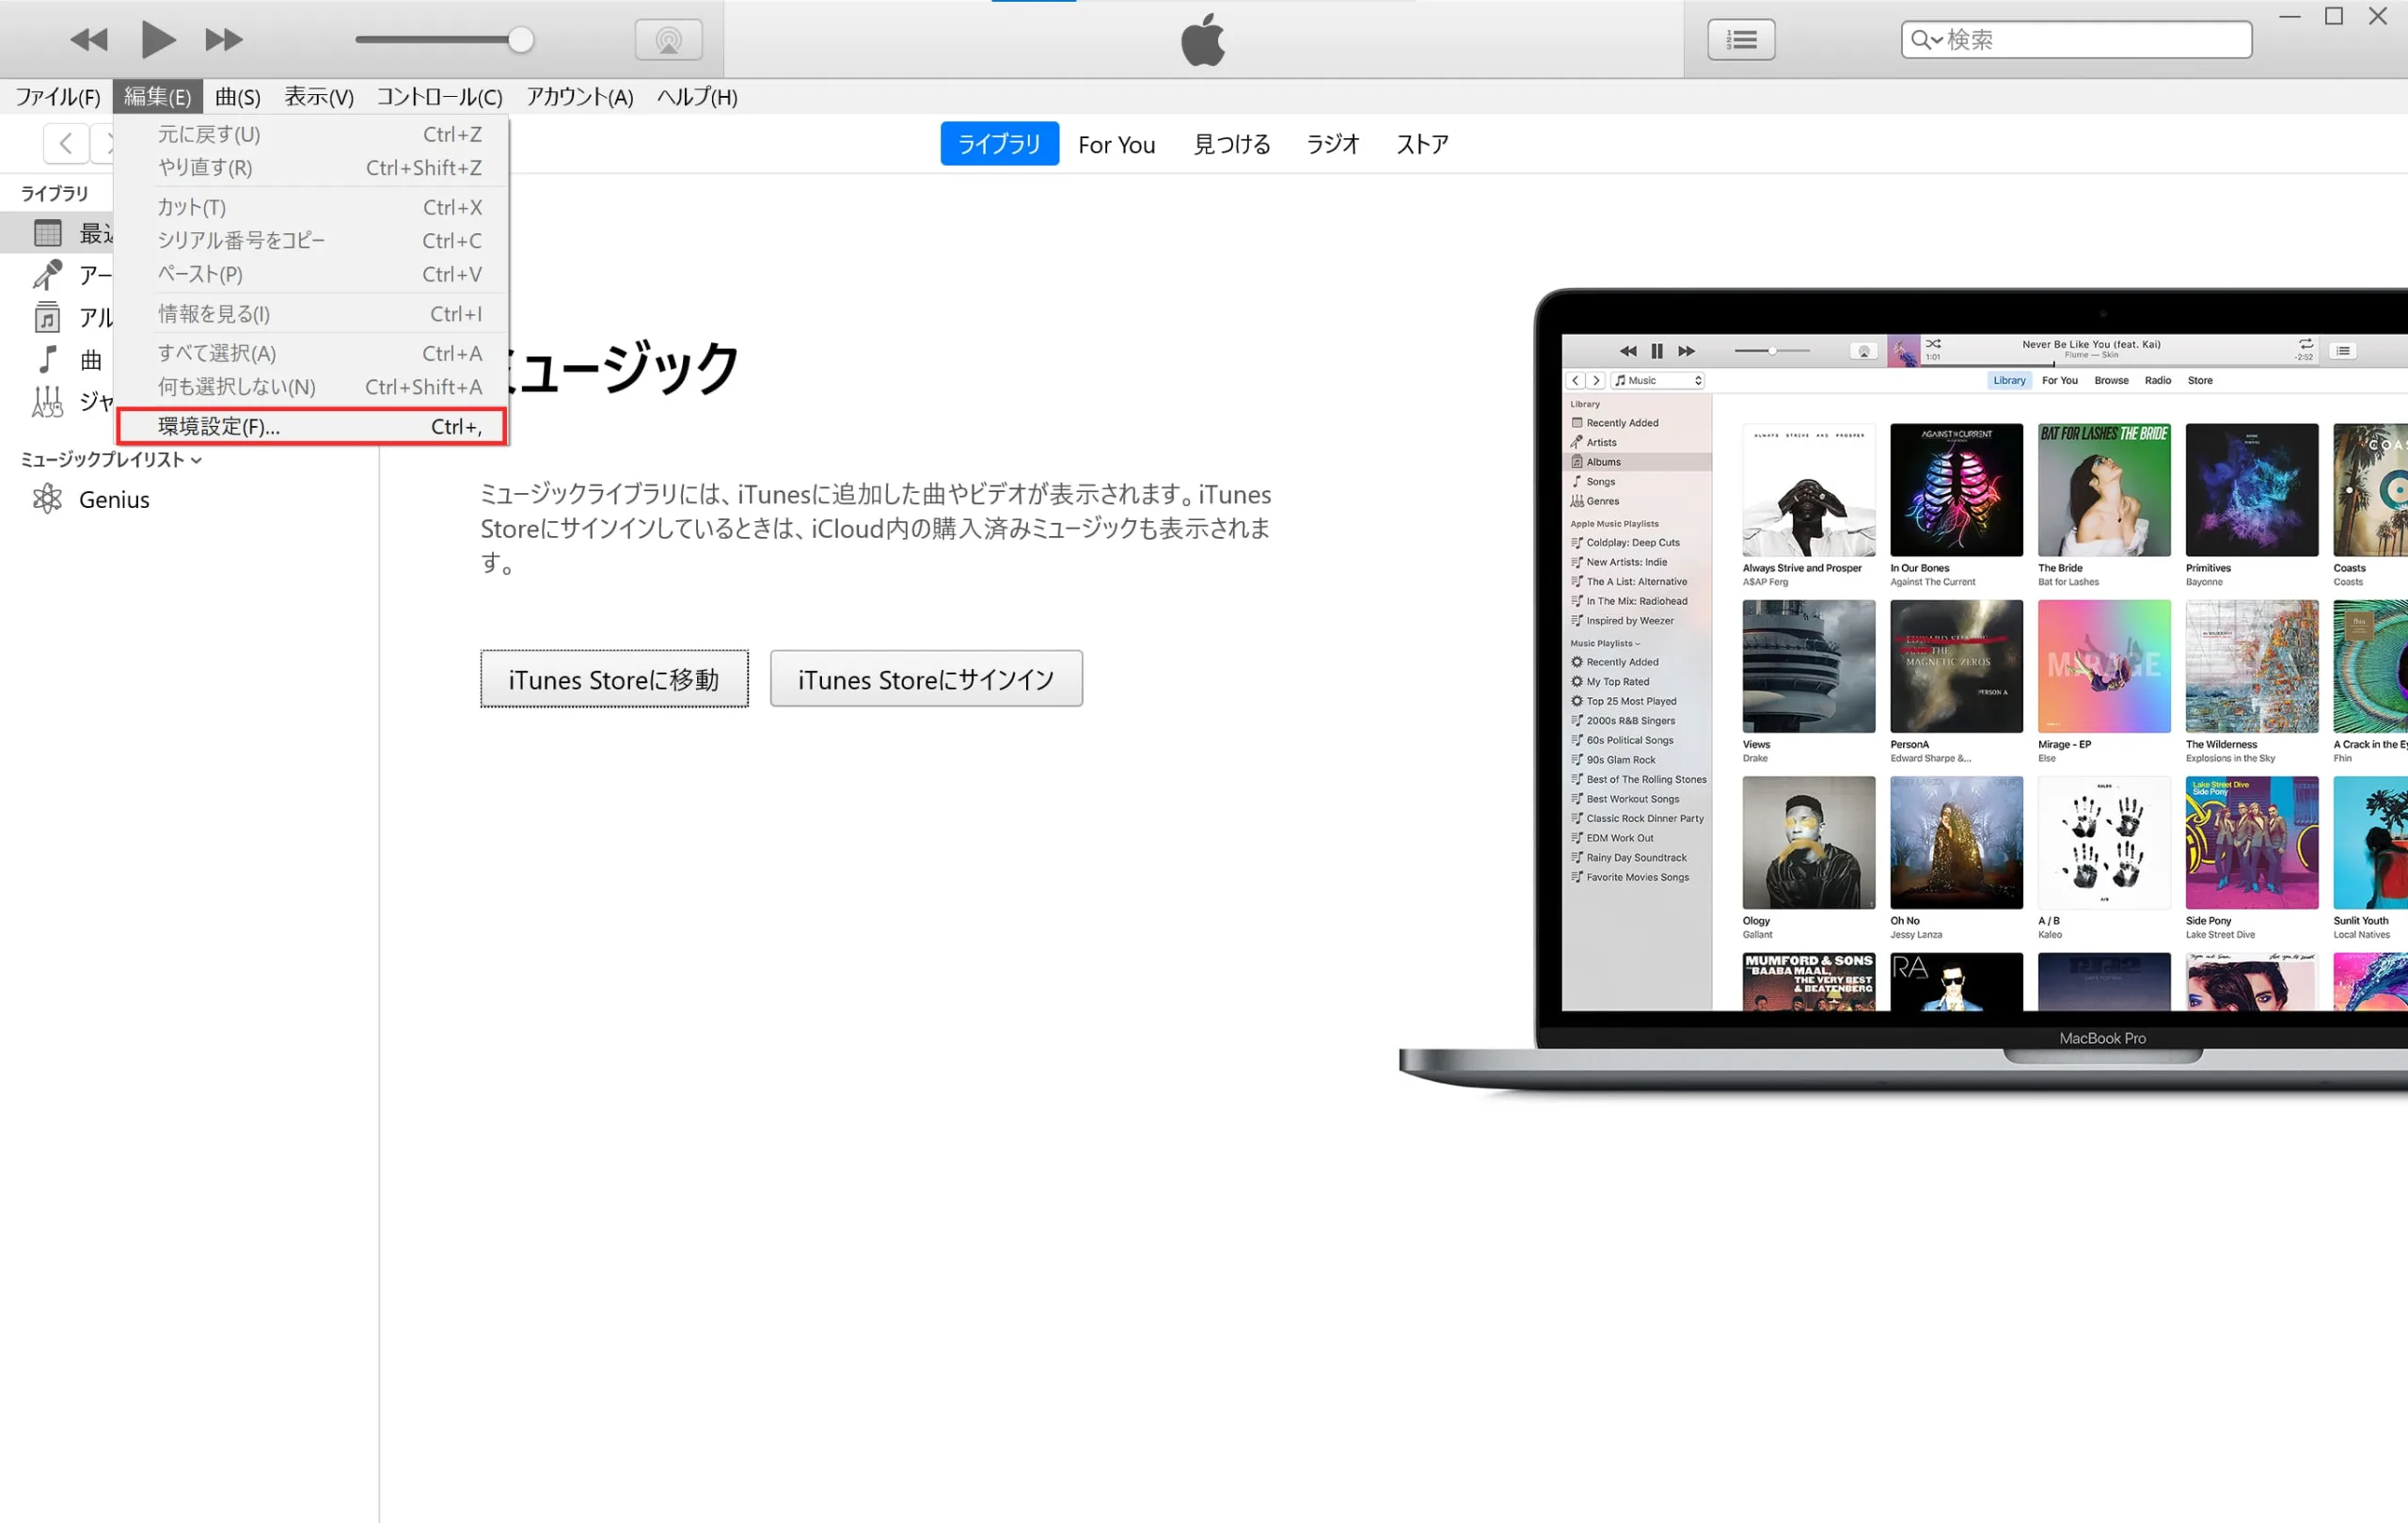This screenshot has width=2408, height=1523.
Task: Click the AirPlay speaker icon
Action: [668, 39]
